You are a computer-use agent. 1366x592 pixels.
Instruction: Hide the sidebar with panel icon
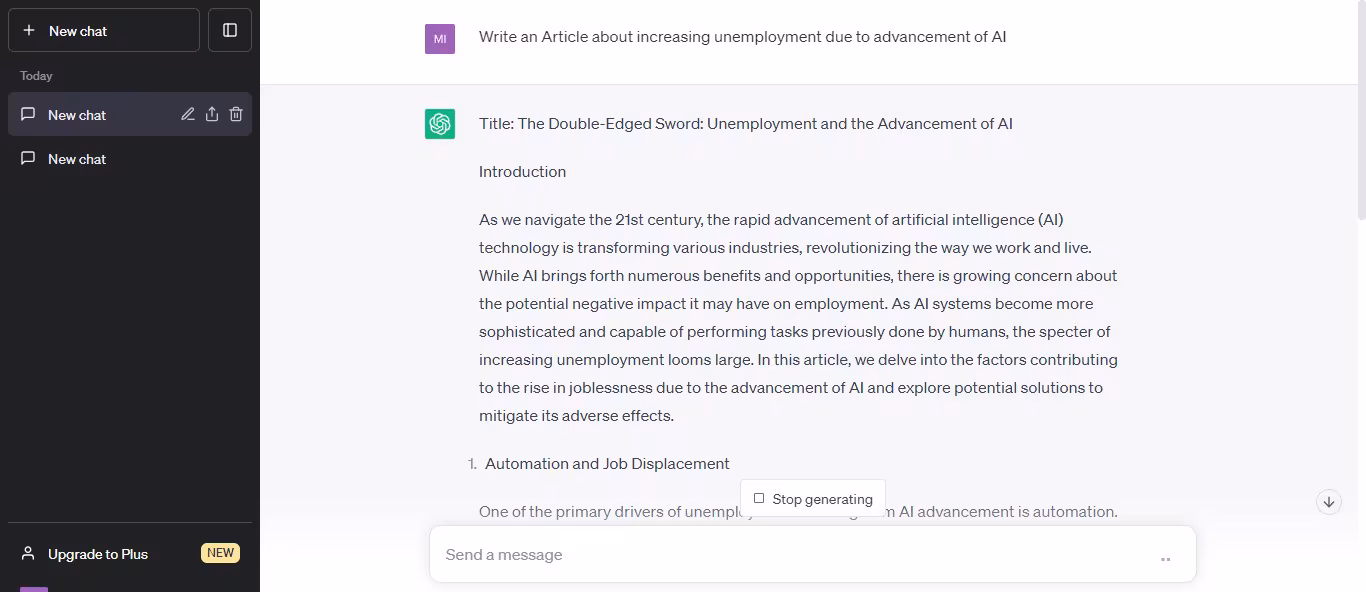pos(230,31)
